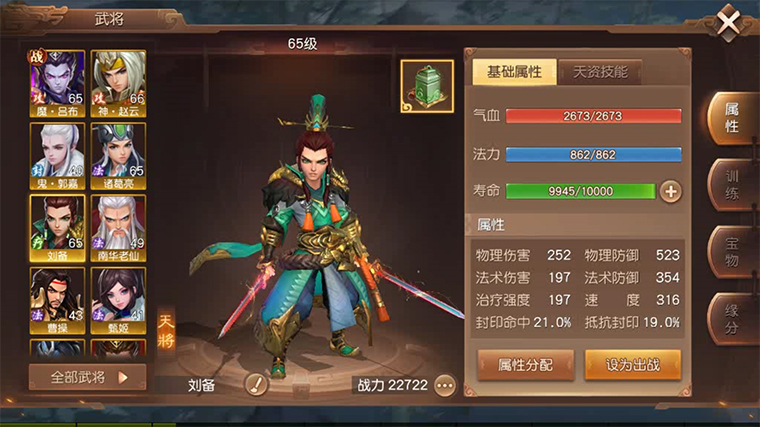The height and width of the screenshot is (427, 760).
Task: Click the green 寿命 progress bar
Action: tap(581, 191)
